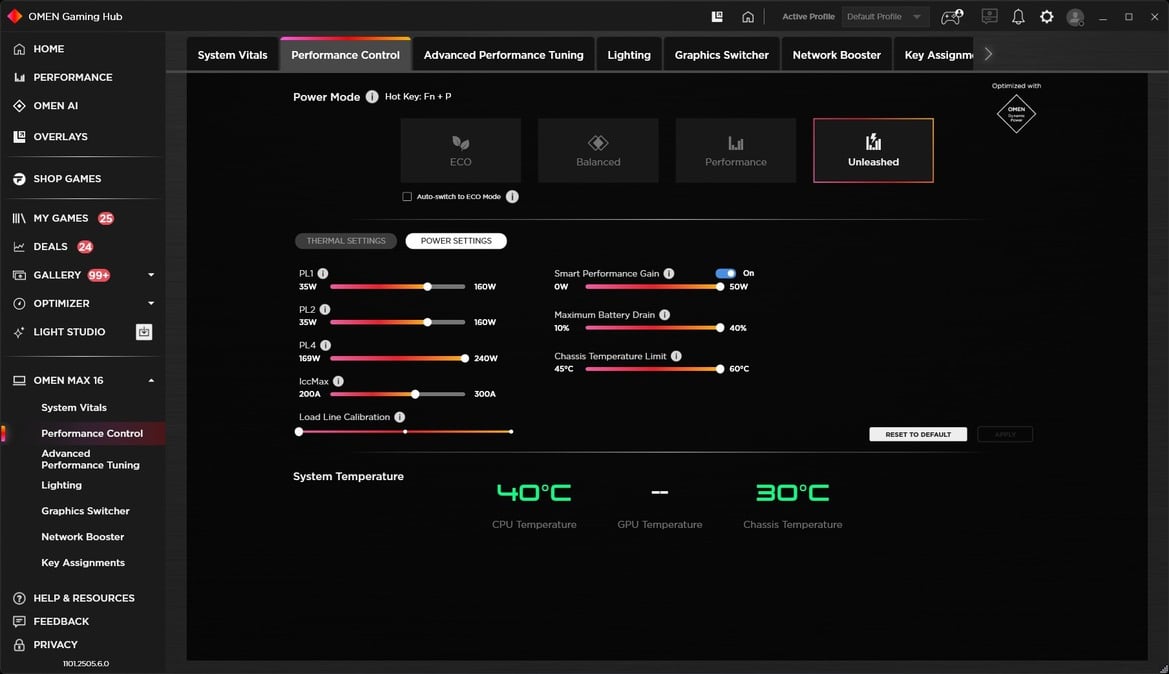Open Lighting in sidebar tree
Image resolution: width=1169 pixels, height=674 pixels.
[x=61, y=485]
